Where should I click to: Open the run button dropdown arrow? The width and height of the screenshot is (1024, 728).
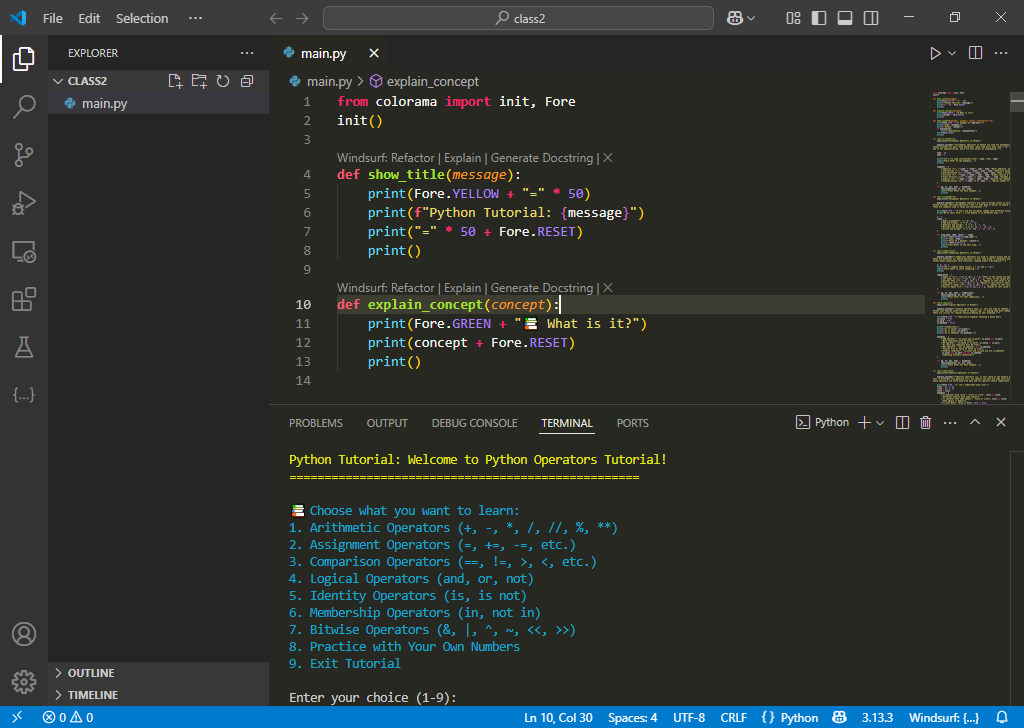[952, 54]
